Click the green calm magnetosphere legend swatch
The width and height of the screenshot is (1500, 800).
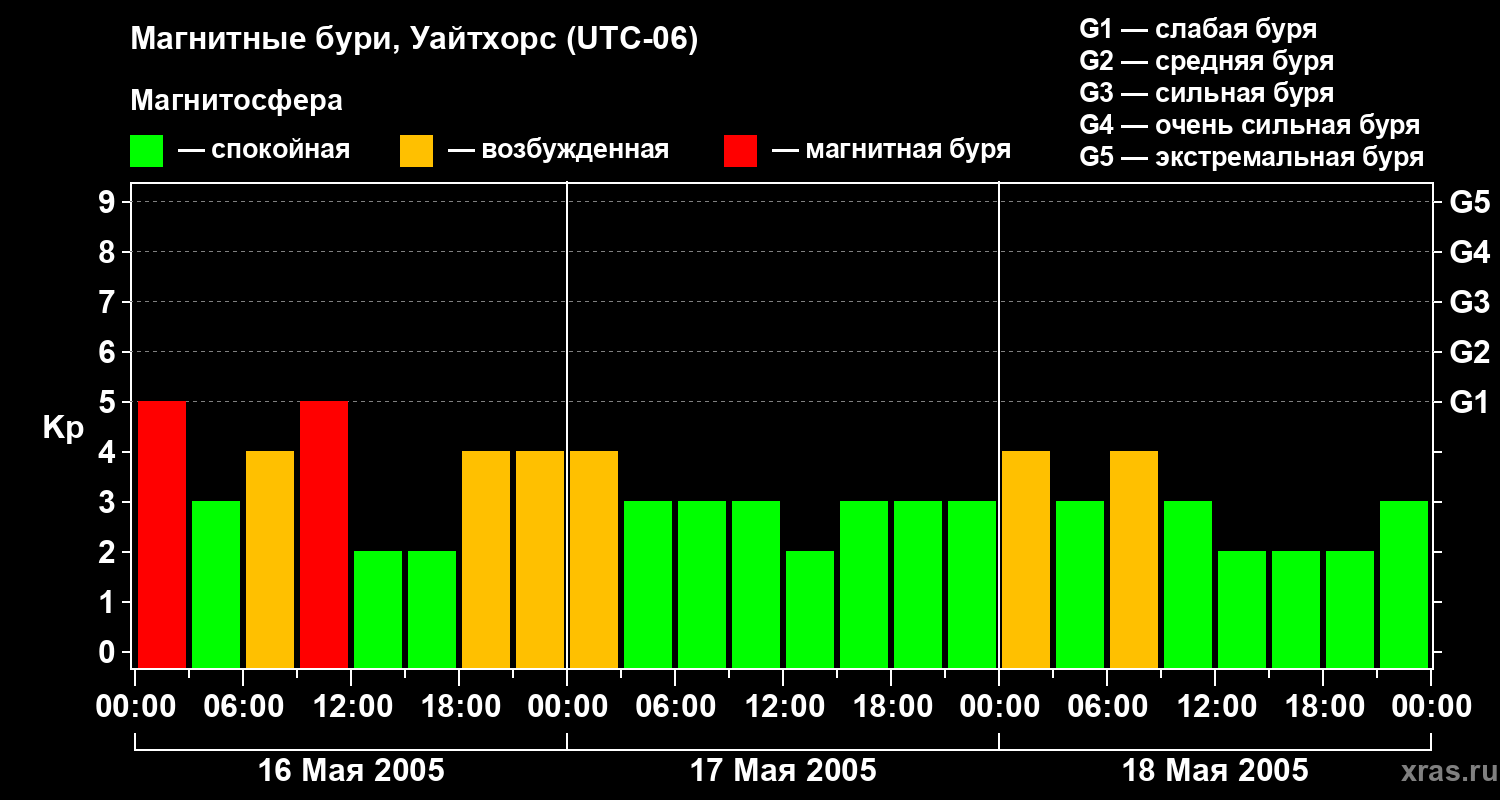pyautogui.click(x=146, y=151)
